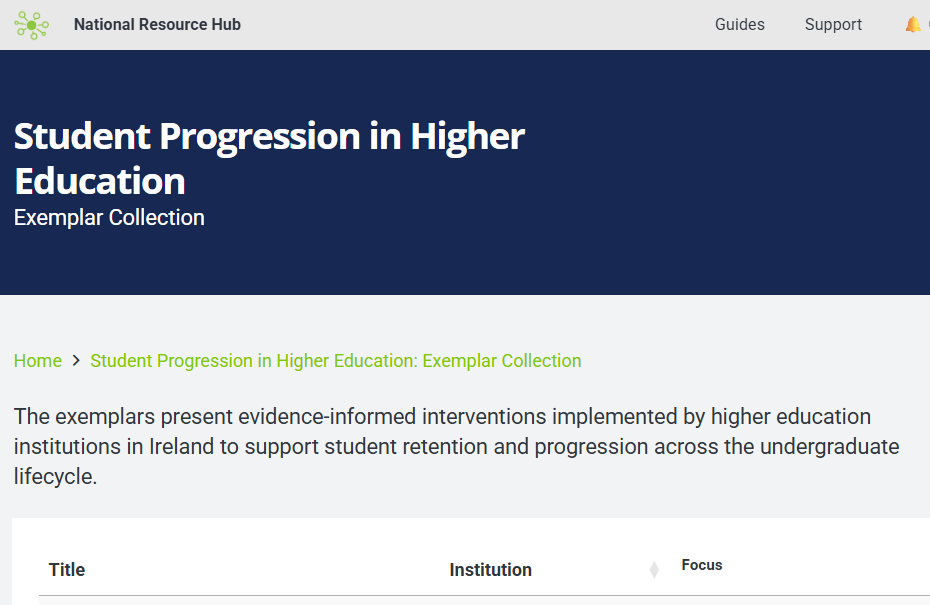Viewport: 930px width, 605px height.
Task: Sort table by Title column
Action: tap(67, 570)
